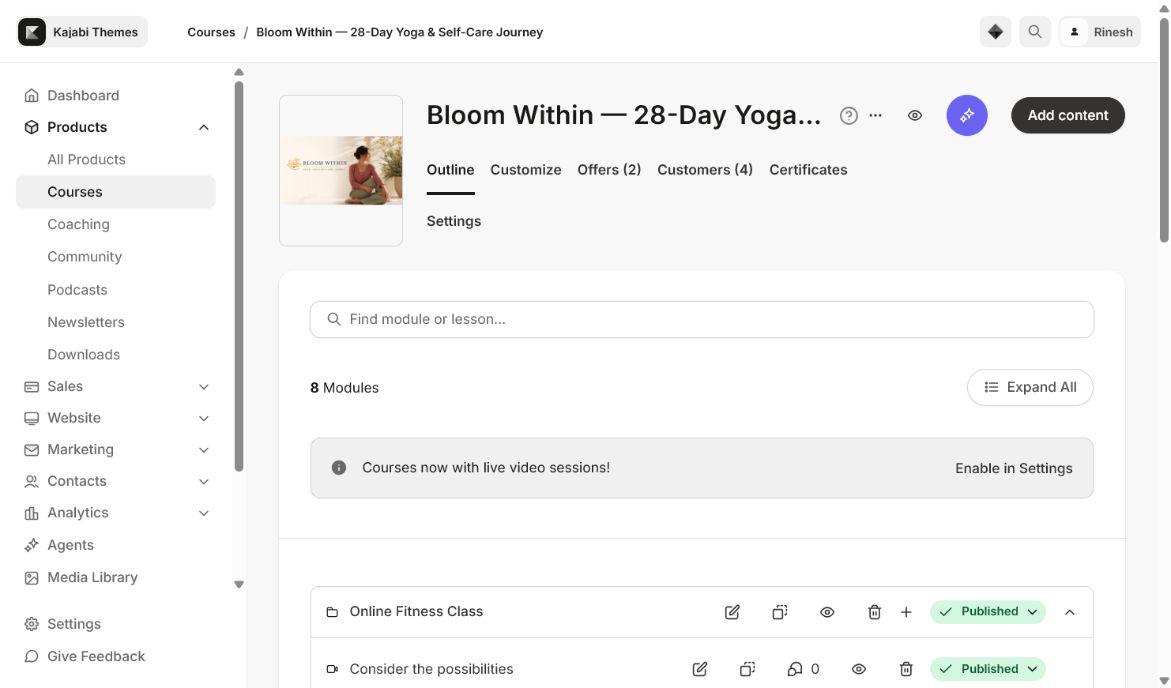
Task: Click the info icon in live video banner
Action: pyautogui.click(x=339, y=468)
